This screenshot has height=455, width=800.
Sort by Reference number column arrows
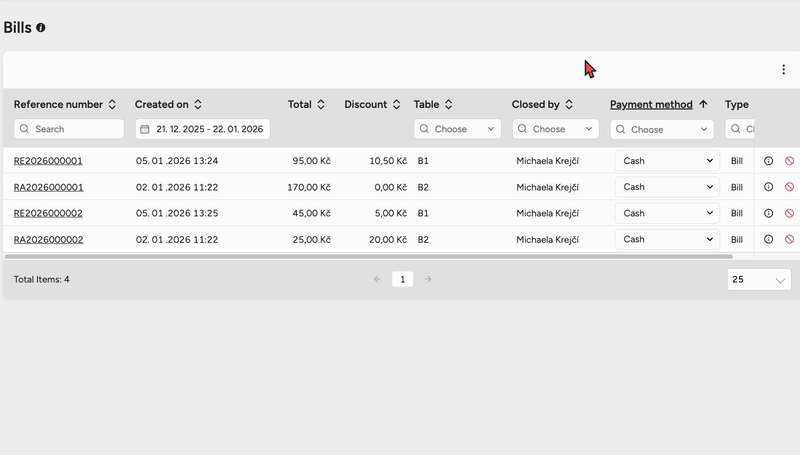pyautogui.click(x=112, y=105)
